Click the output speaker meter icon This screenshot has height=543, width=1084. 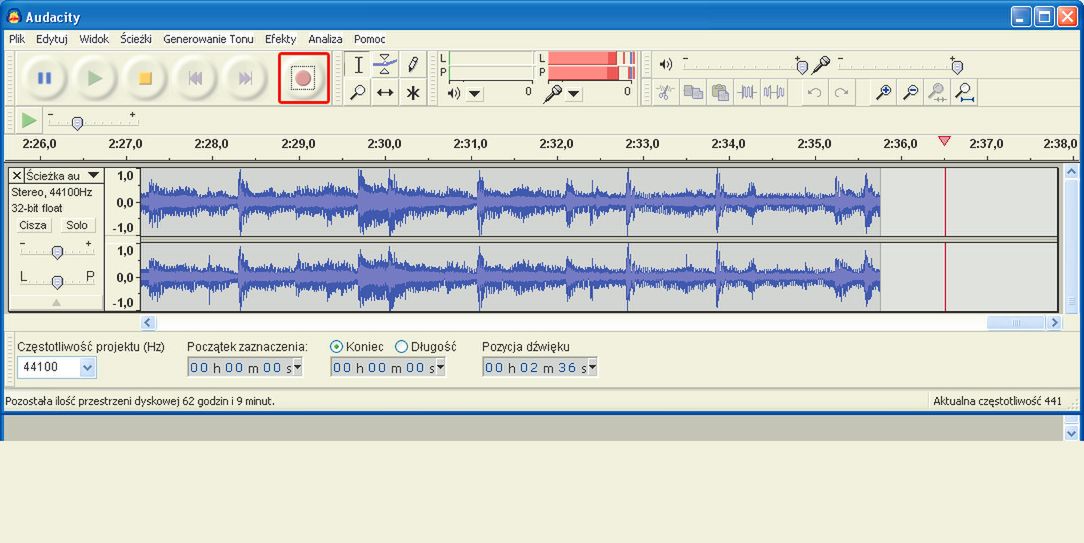coord(454,93)
